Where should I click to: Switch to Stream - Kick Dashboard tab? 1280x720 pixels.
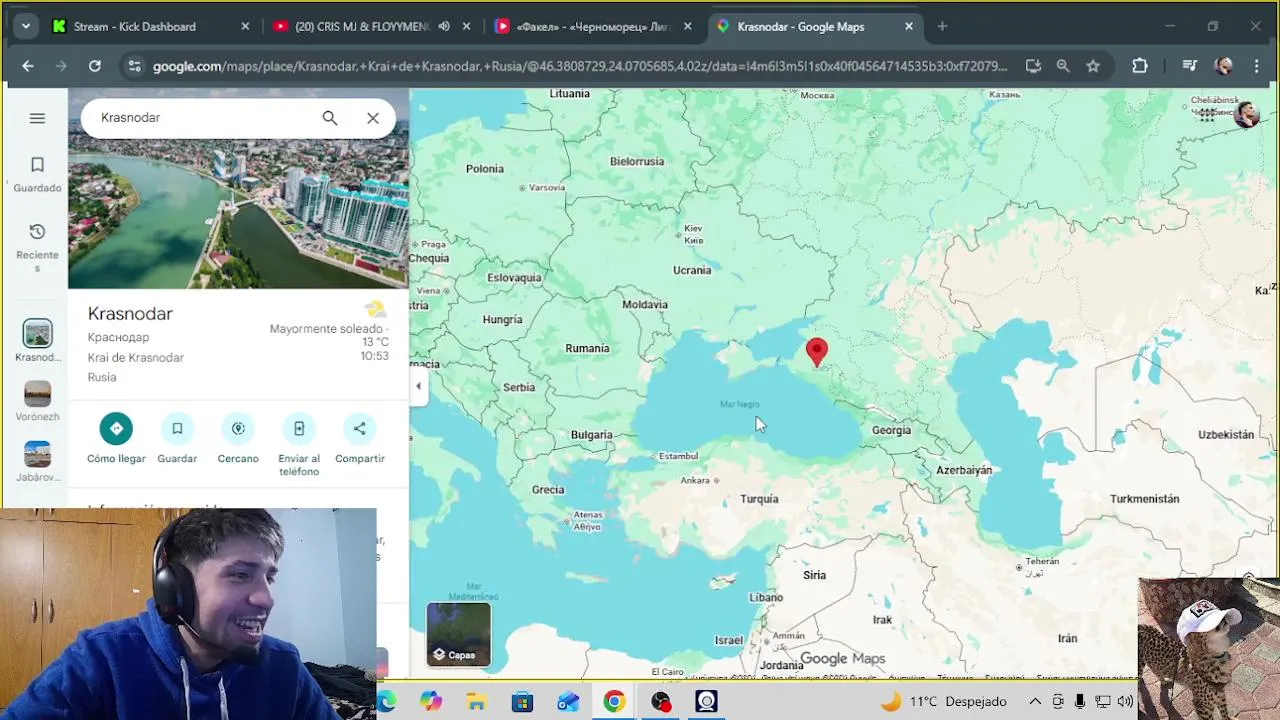[x=134, y=26]
